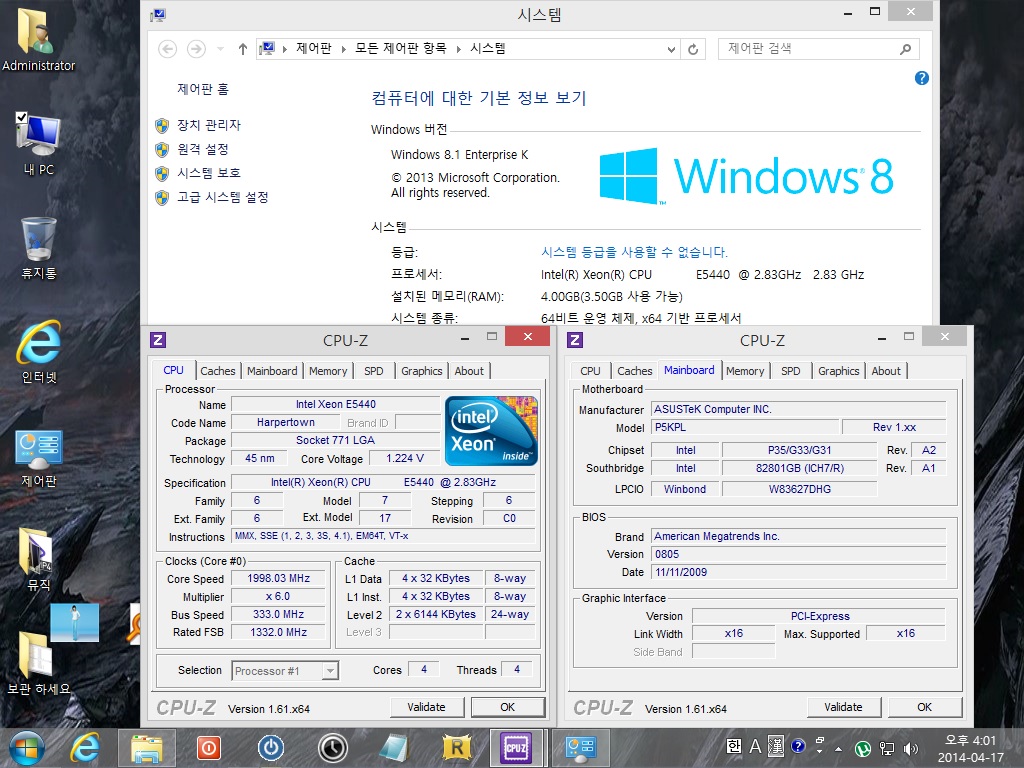Switch to CPU tab in right CPU-Z
Image resolution: width=1024 pixels, height=768 pixels.
tap(590, 371)
